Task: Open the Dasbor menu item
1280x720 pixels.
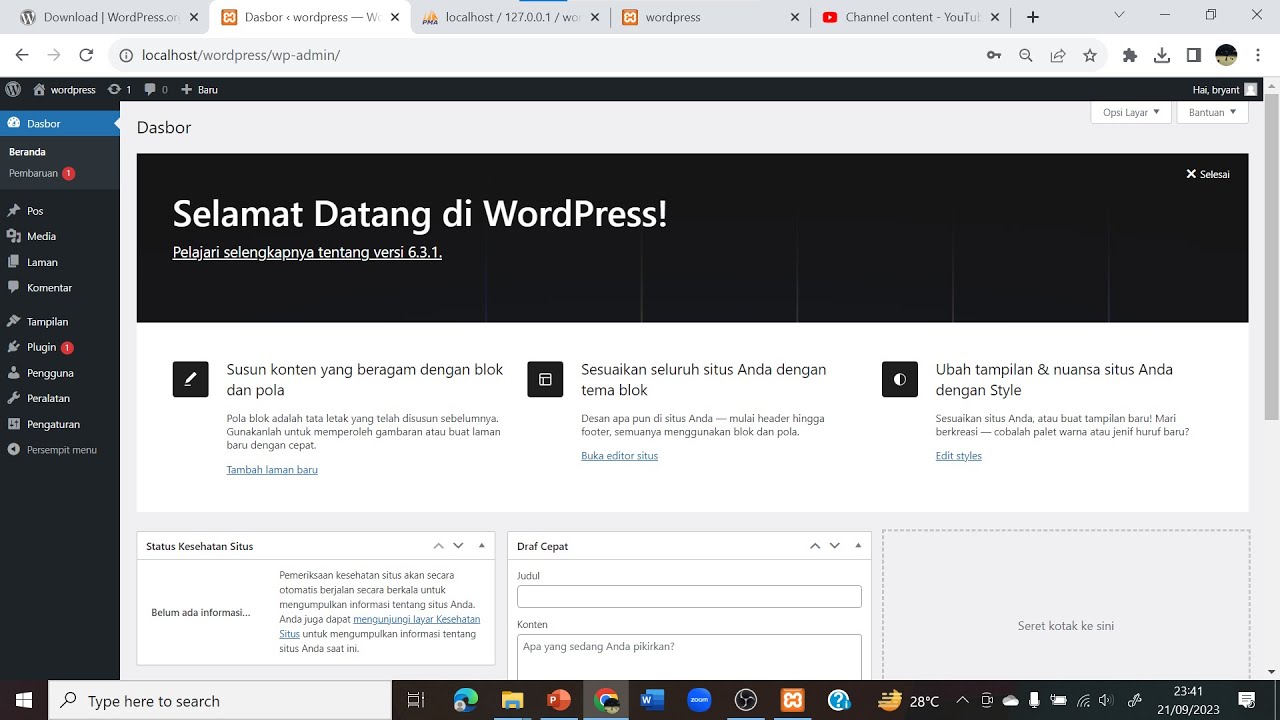Action: tap(60, 123)
